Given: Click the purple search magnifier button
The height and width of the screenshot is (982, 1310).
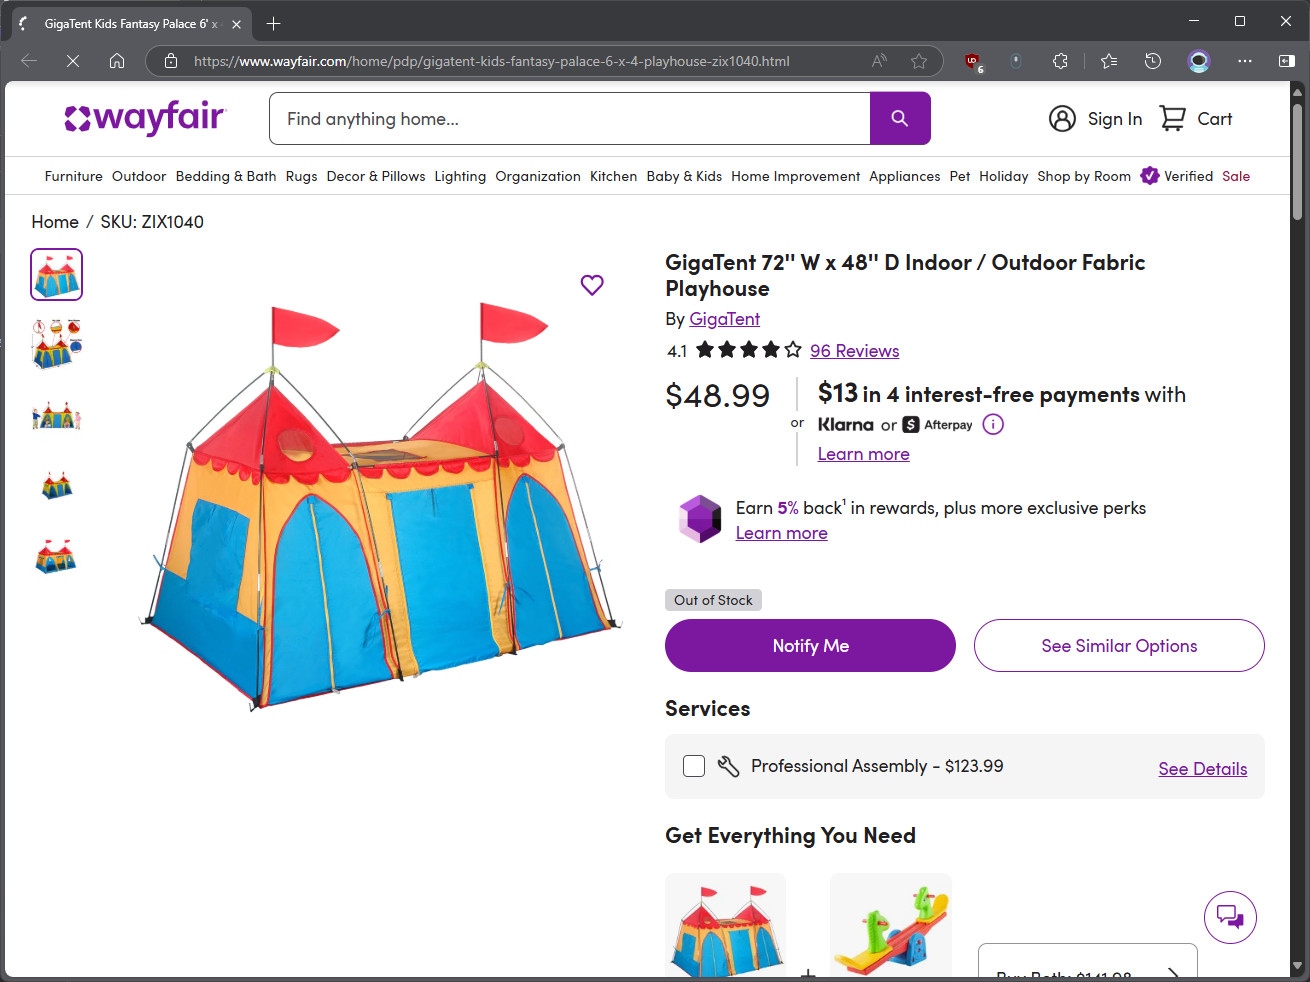Looking at the screenshot, I should click(x=900, y=119).
